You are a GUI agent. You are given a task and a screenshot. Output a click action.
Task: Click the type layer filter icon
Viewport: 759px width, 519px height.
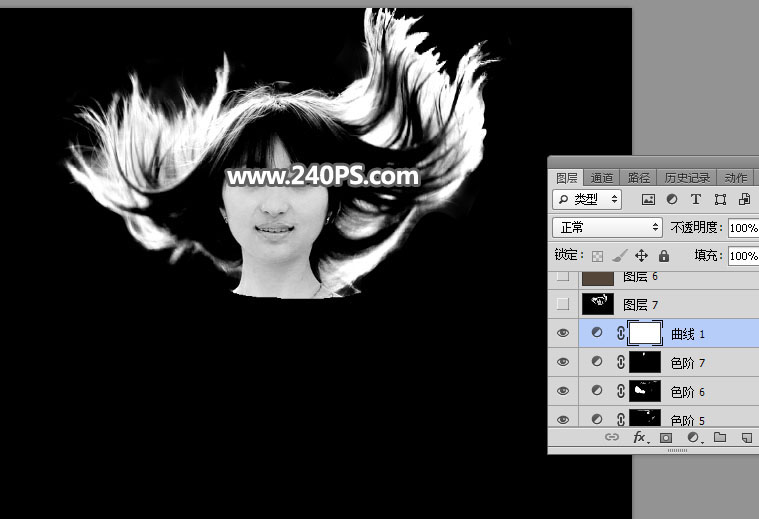click(x=696, y=200)
